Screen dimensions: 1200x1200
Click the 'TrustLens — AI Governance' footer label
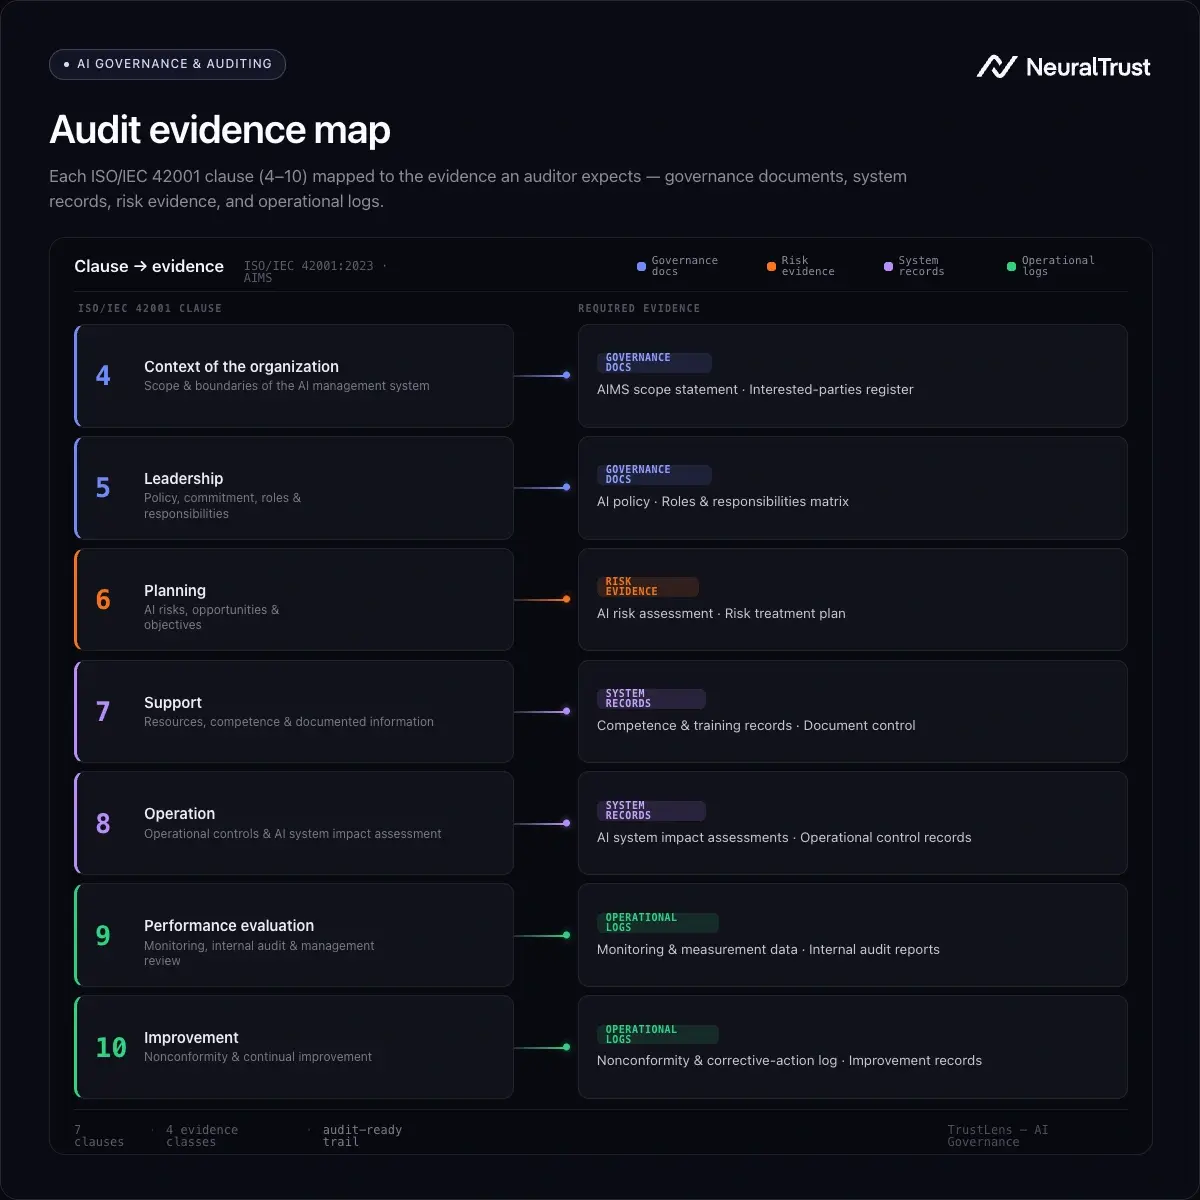coord(998,1136)
